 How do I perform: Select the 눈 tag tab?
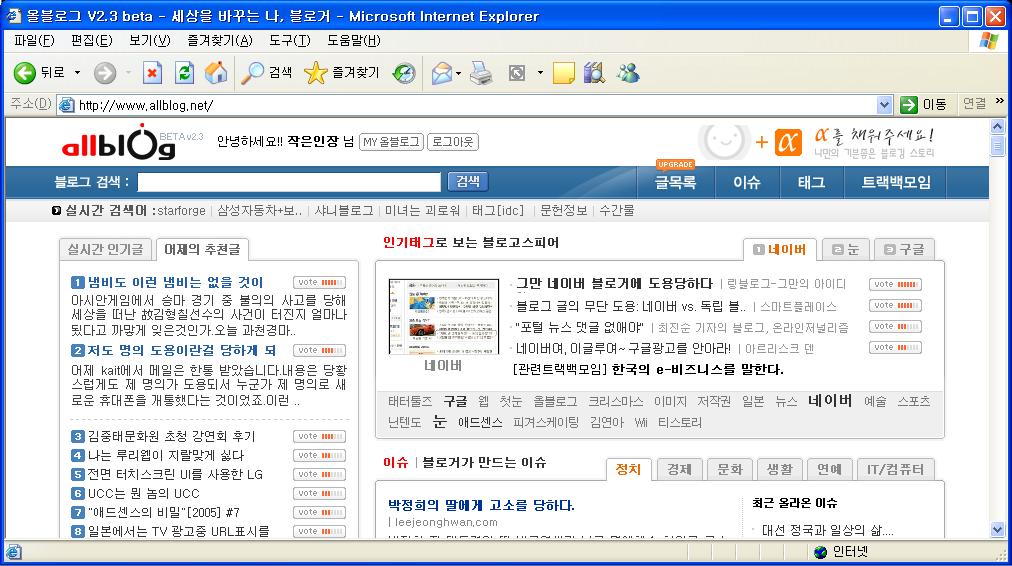click(x=846, y=250)
